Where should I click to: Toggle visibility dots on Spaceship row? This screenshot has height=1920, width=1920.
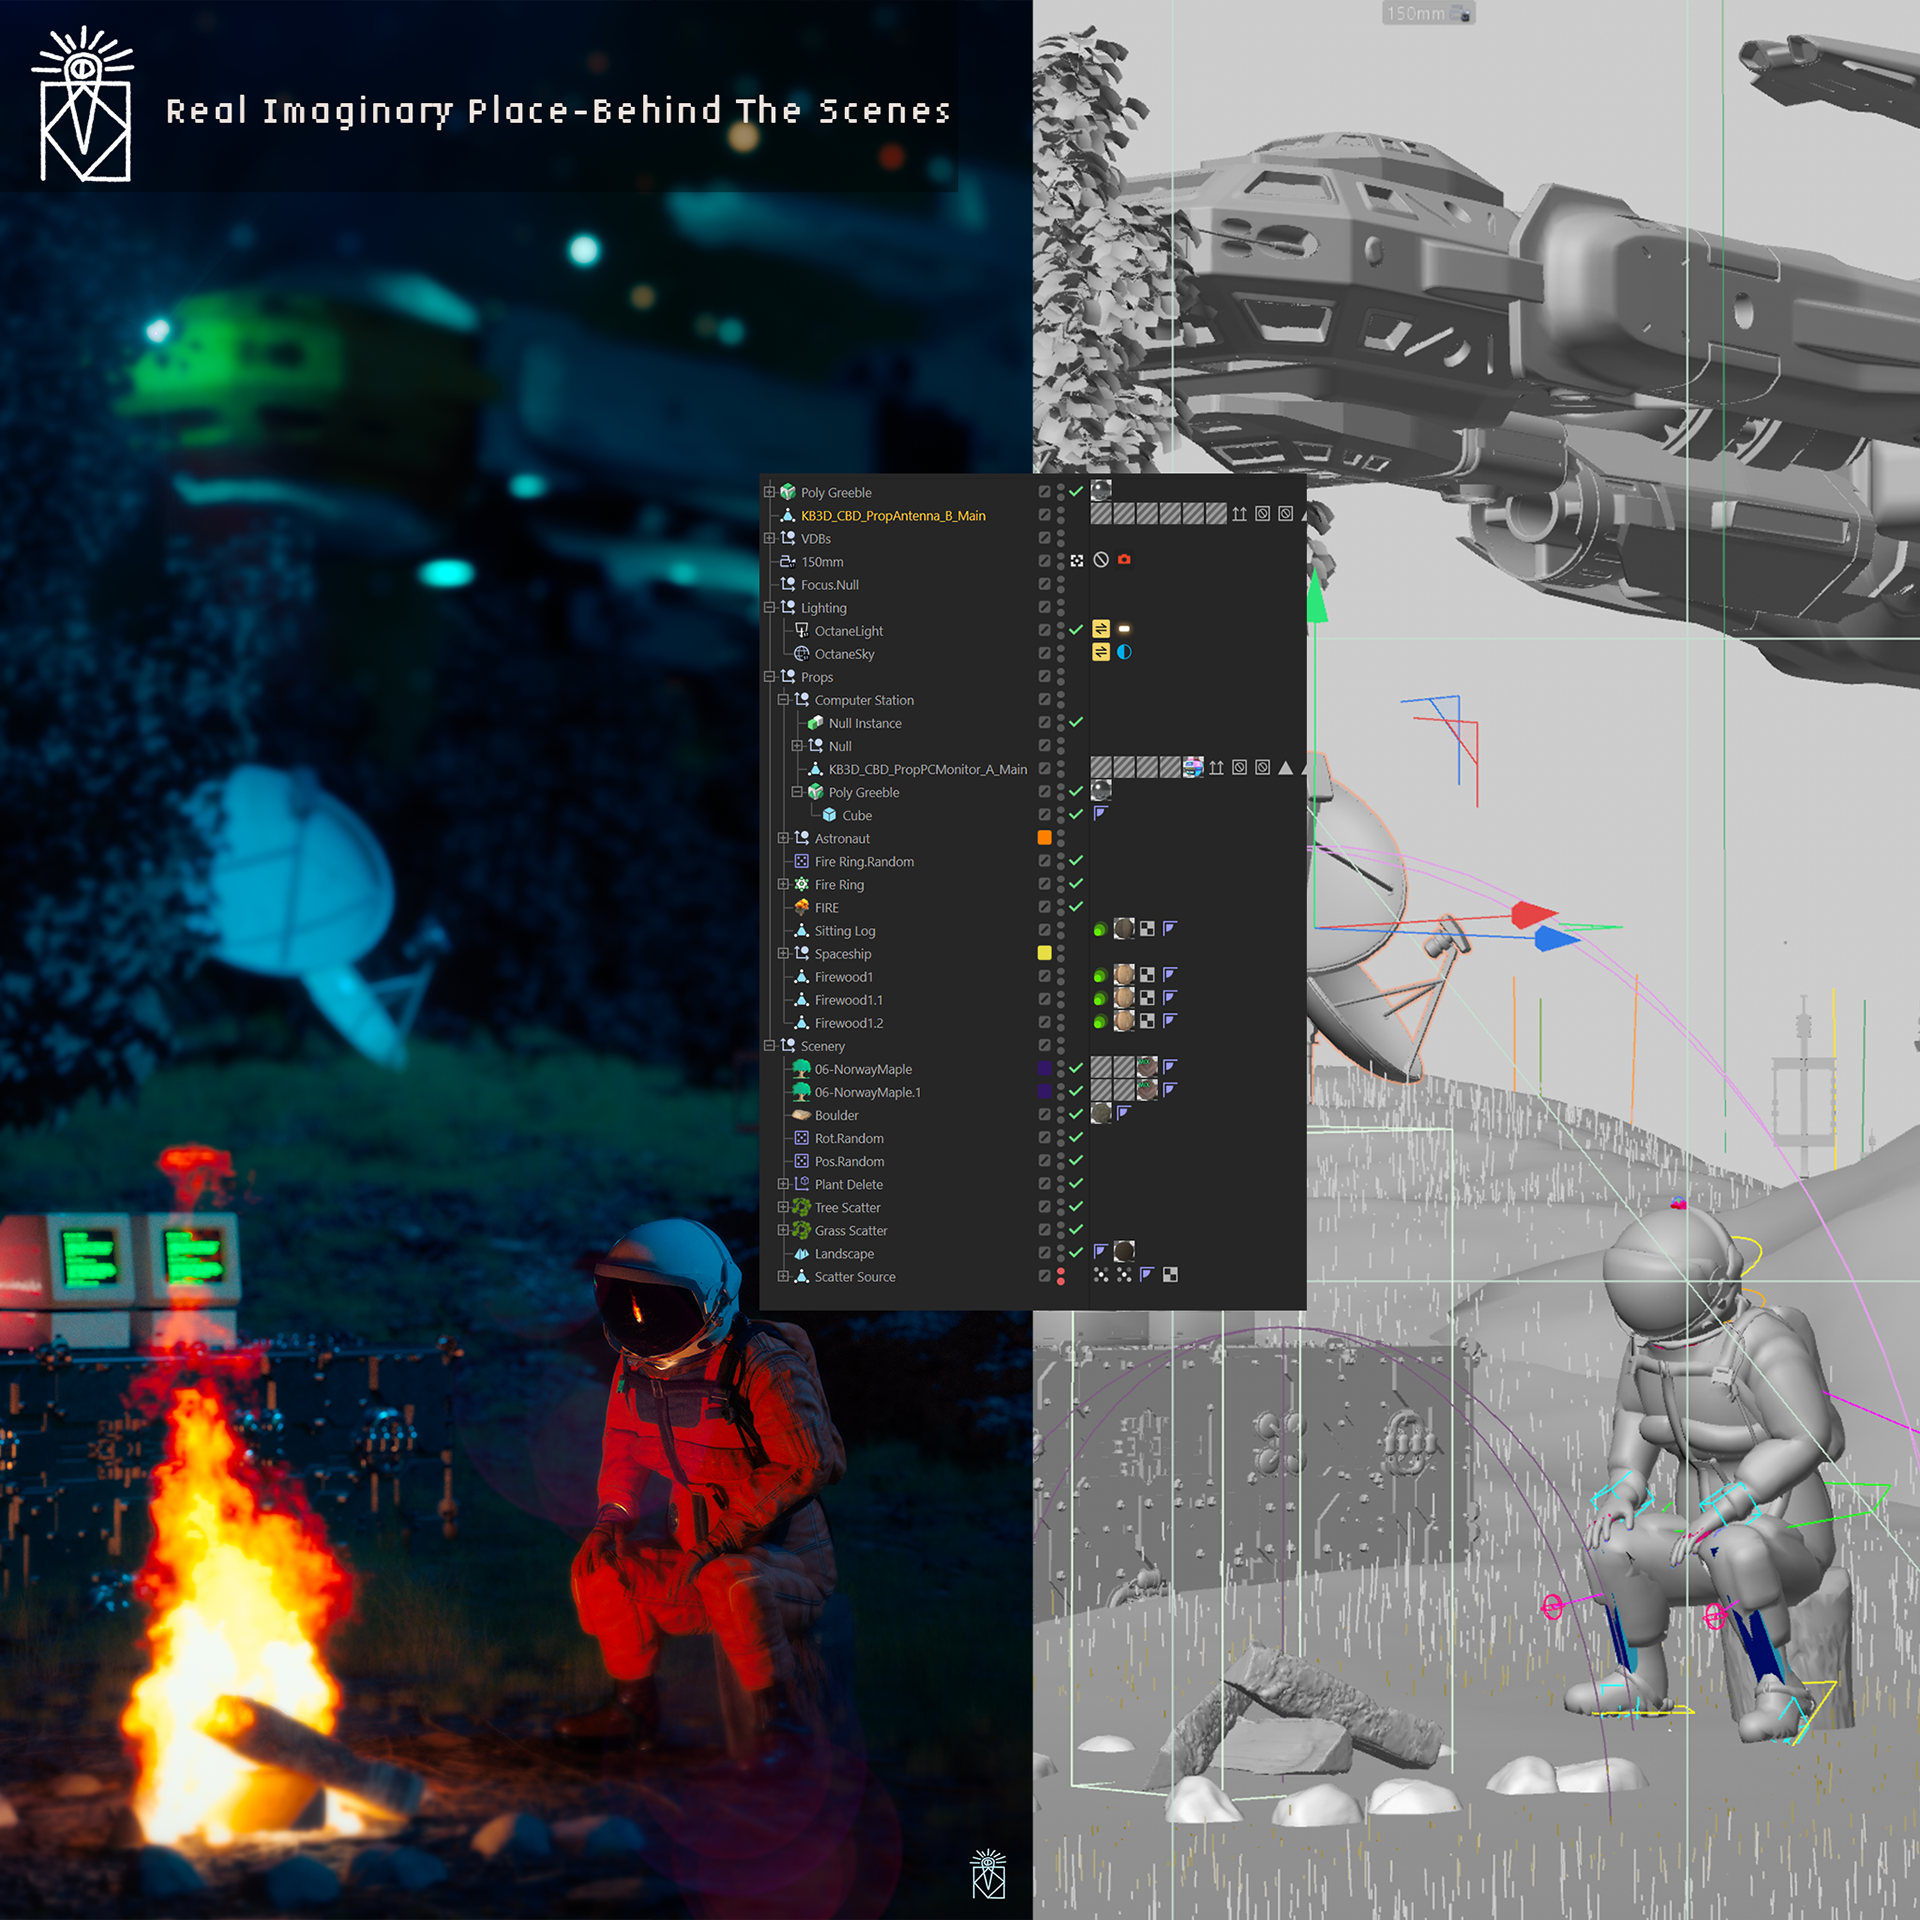click(x=1061, y=953)
